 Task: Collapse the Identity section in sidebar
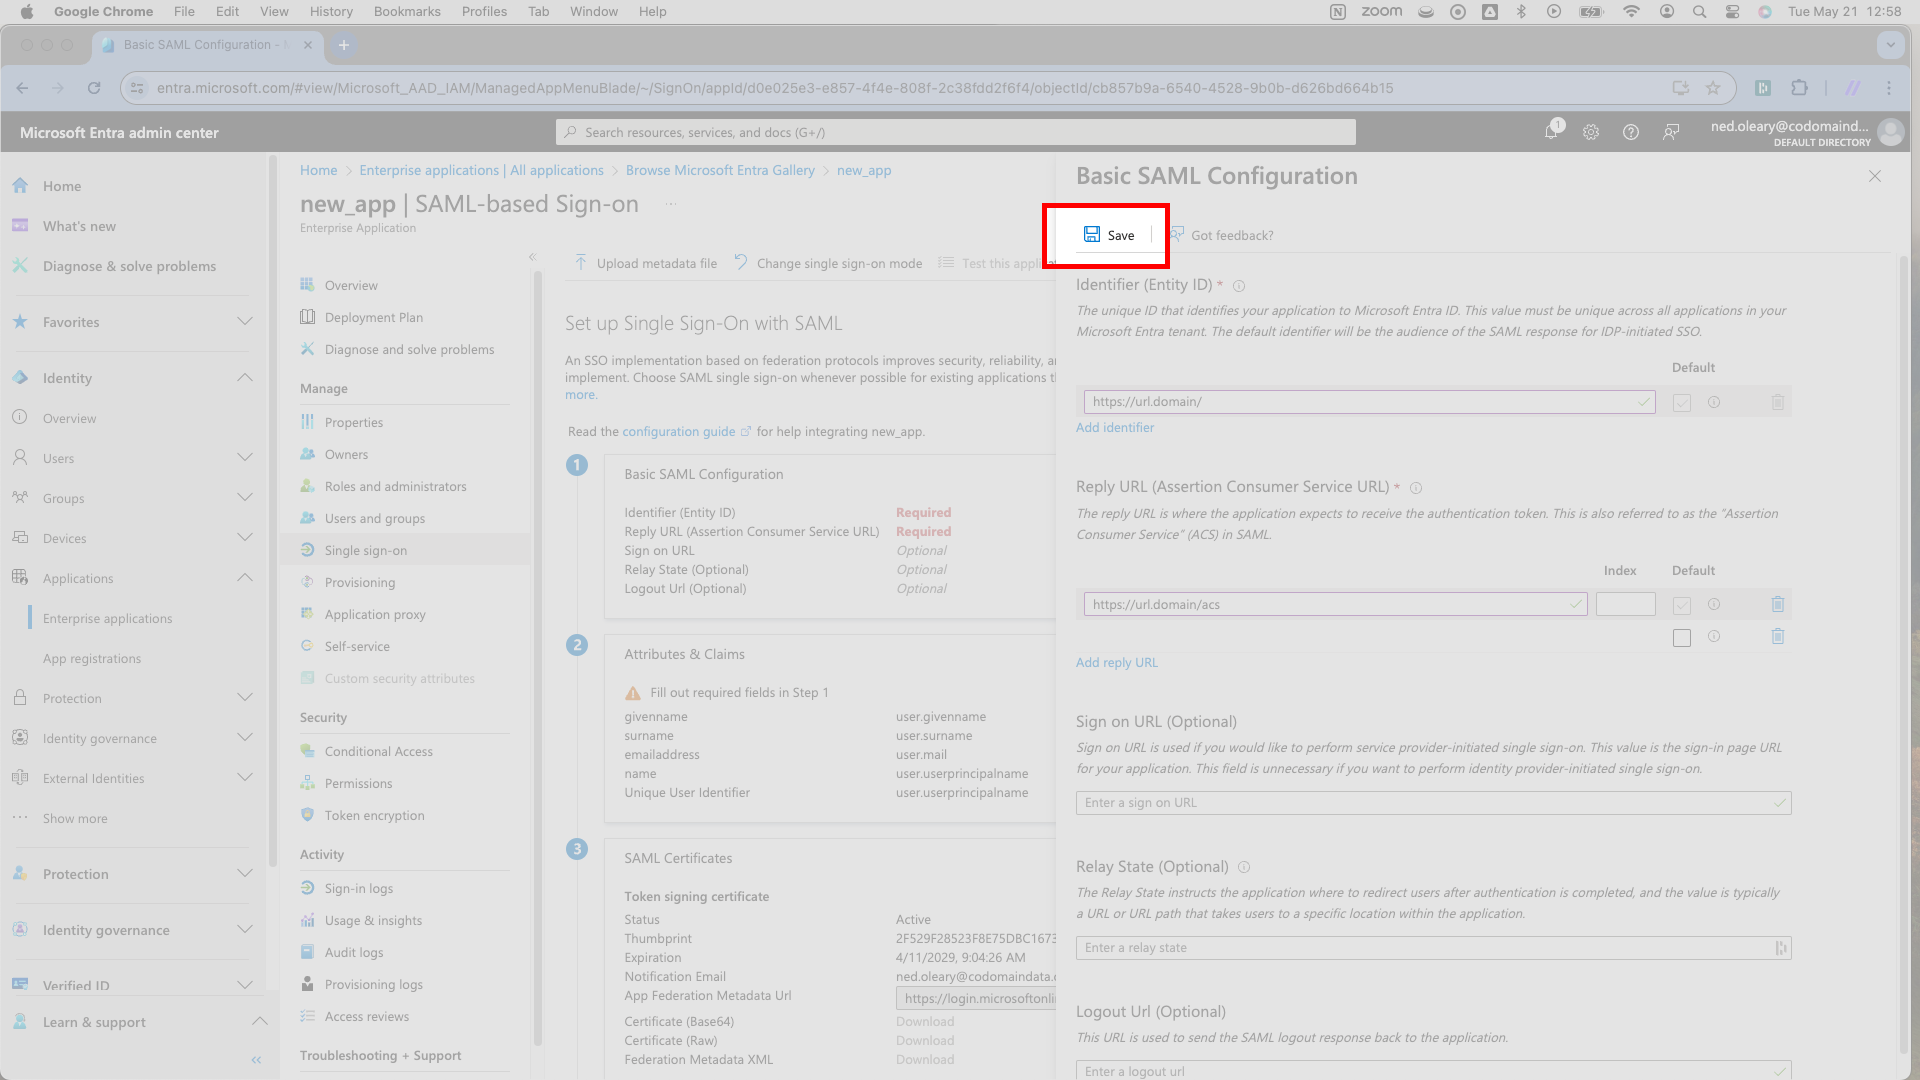(x=245, y=378)
